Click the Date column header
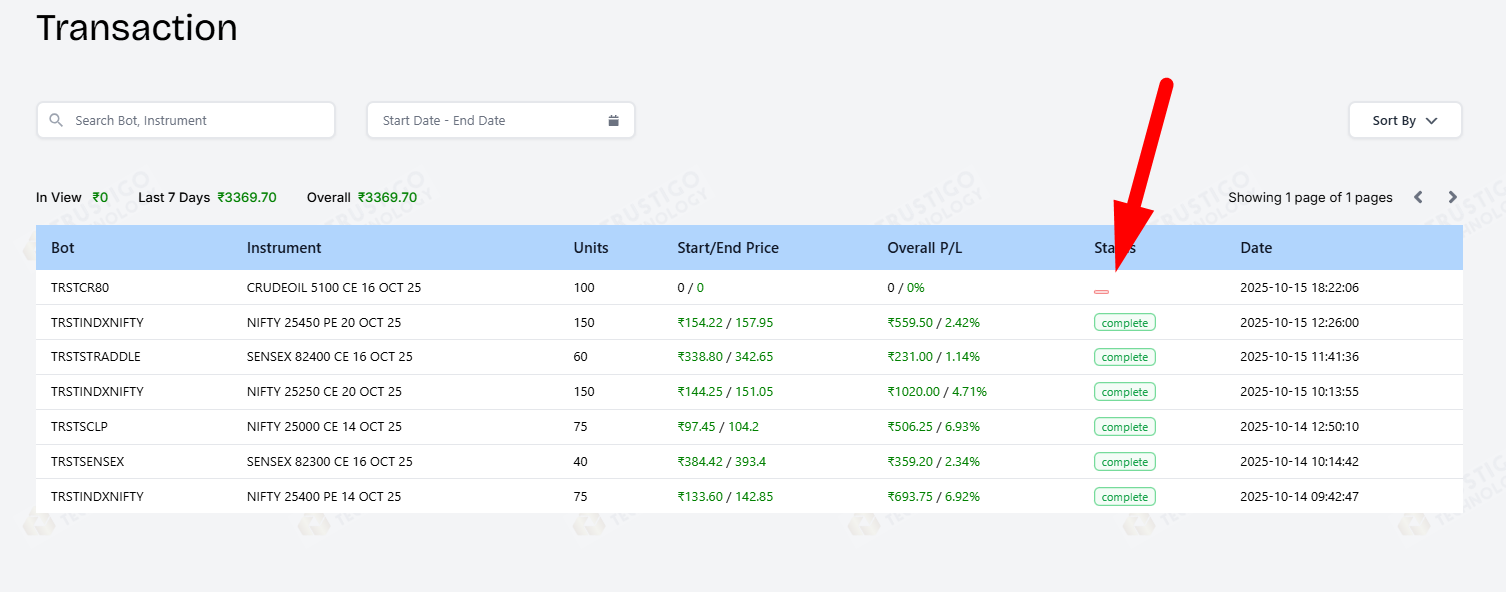This screenshot has height=592, width=1506. pyautogui.click(x=1256, y=248)
